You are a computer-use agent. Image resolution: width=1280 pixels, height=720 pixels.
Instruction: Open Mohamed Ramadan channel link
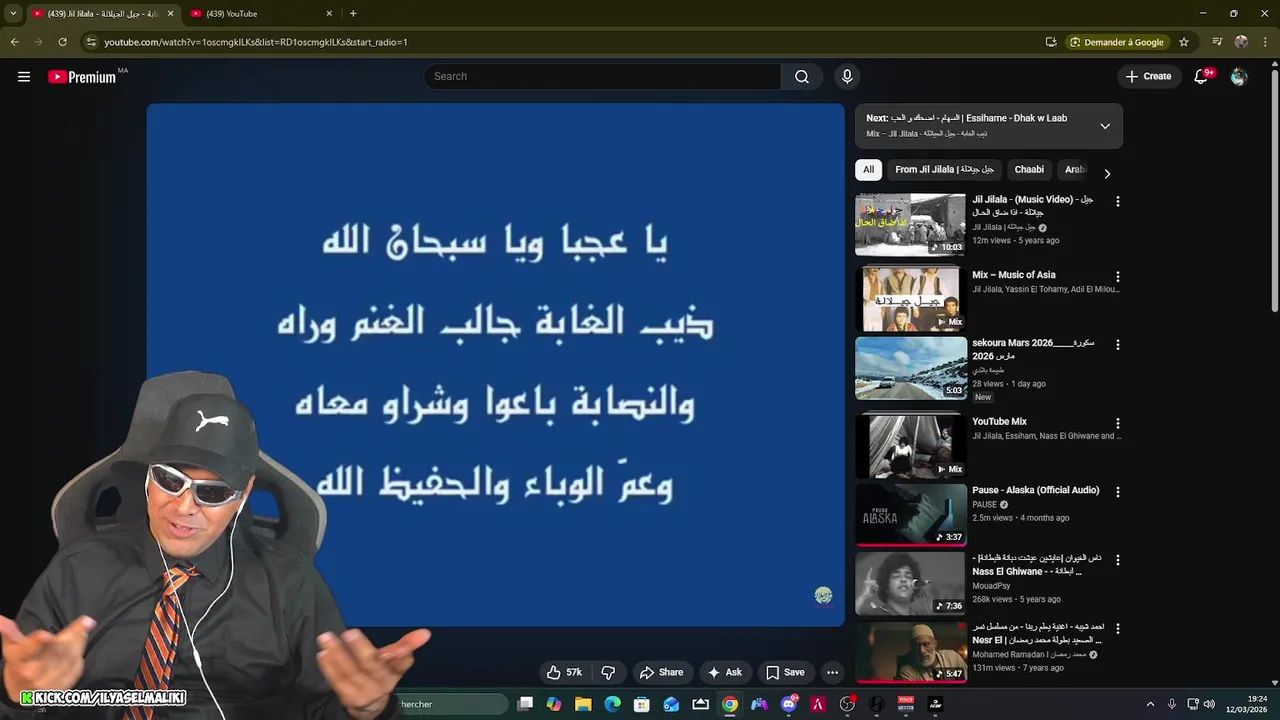[x=1028, y=654]
